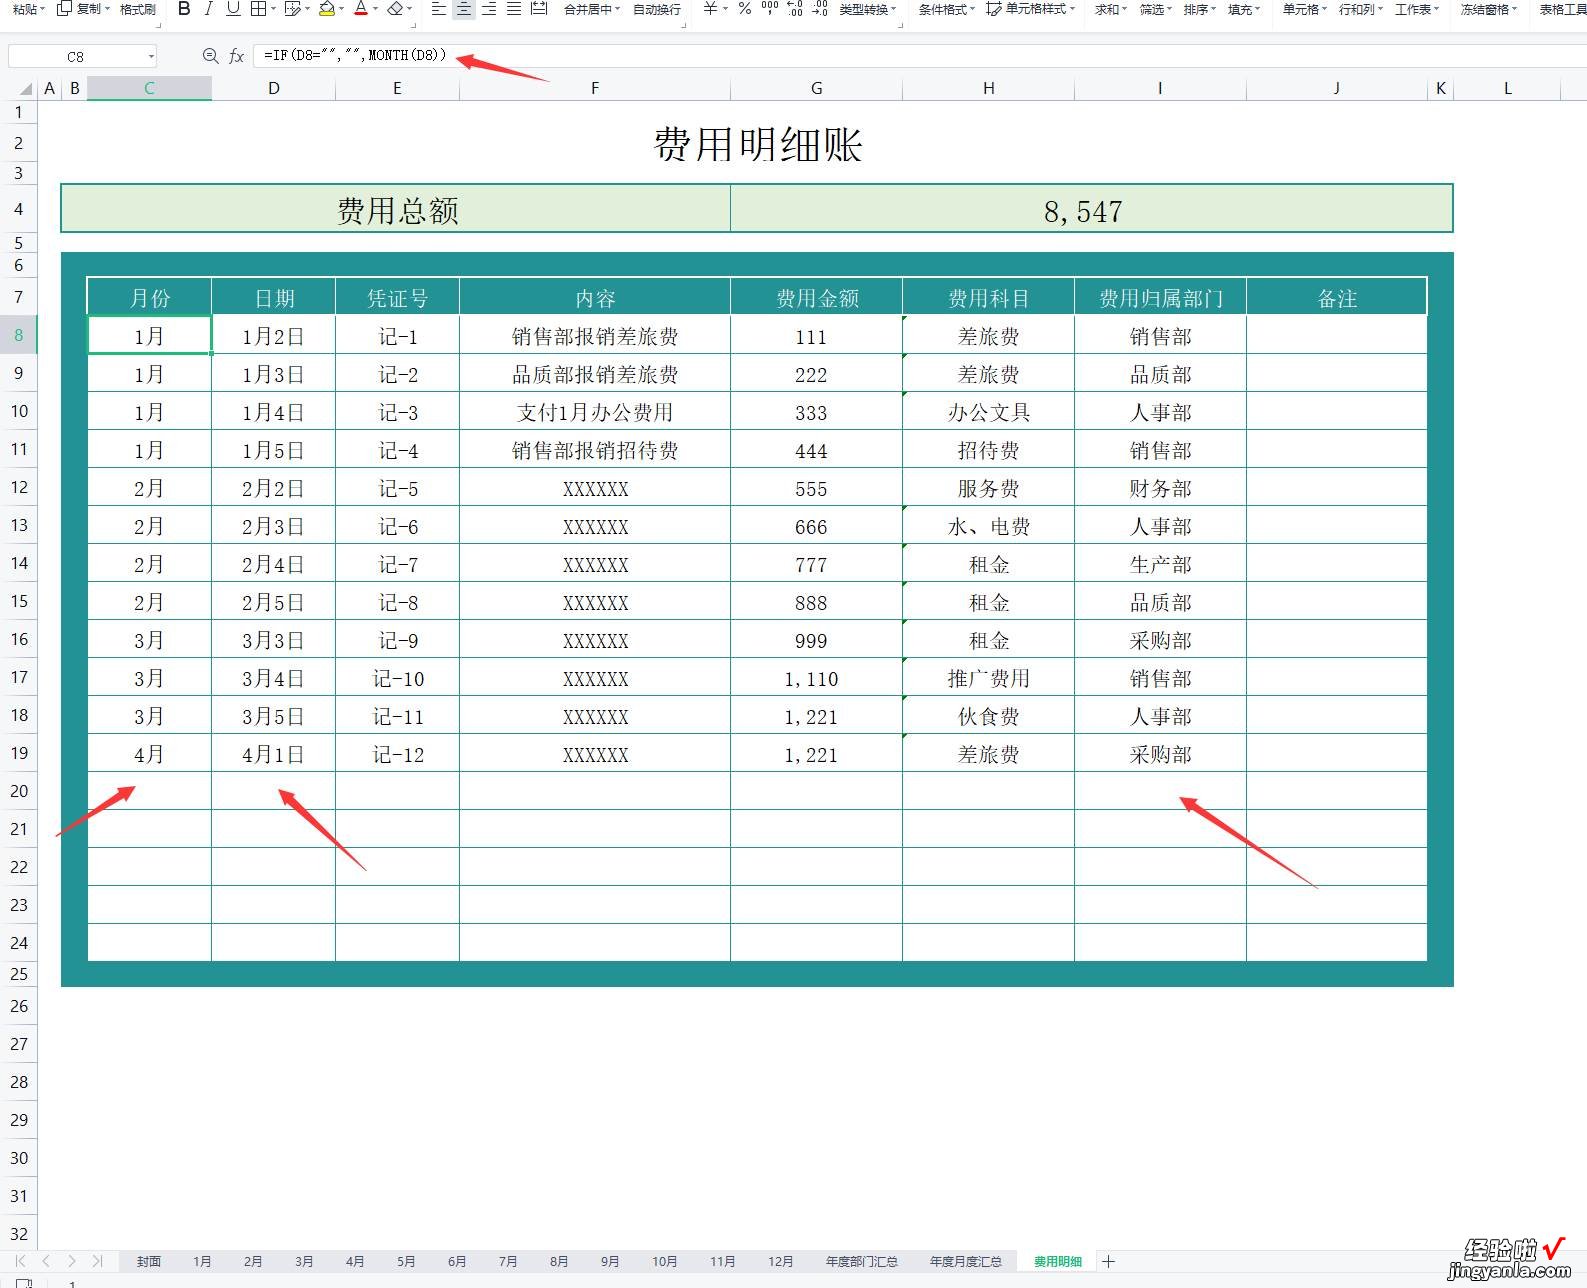
Task: Click the Name Box showing C8
Action: [x=76, y=57]
